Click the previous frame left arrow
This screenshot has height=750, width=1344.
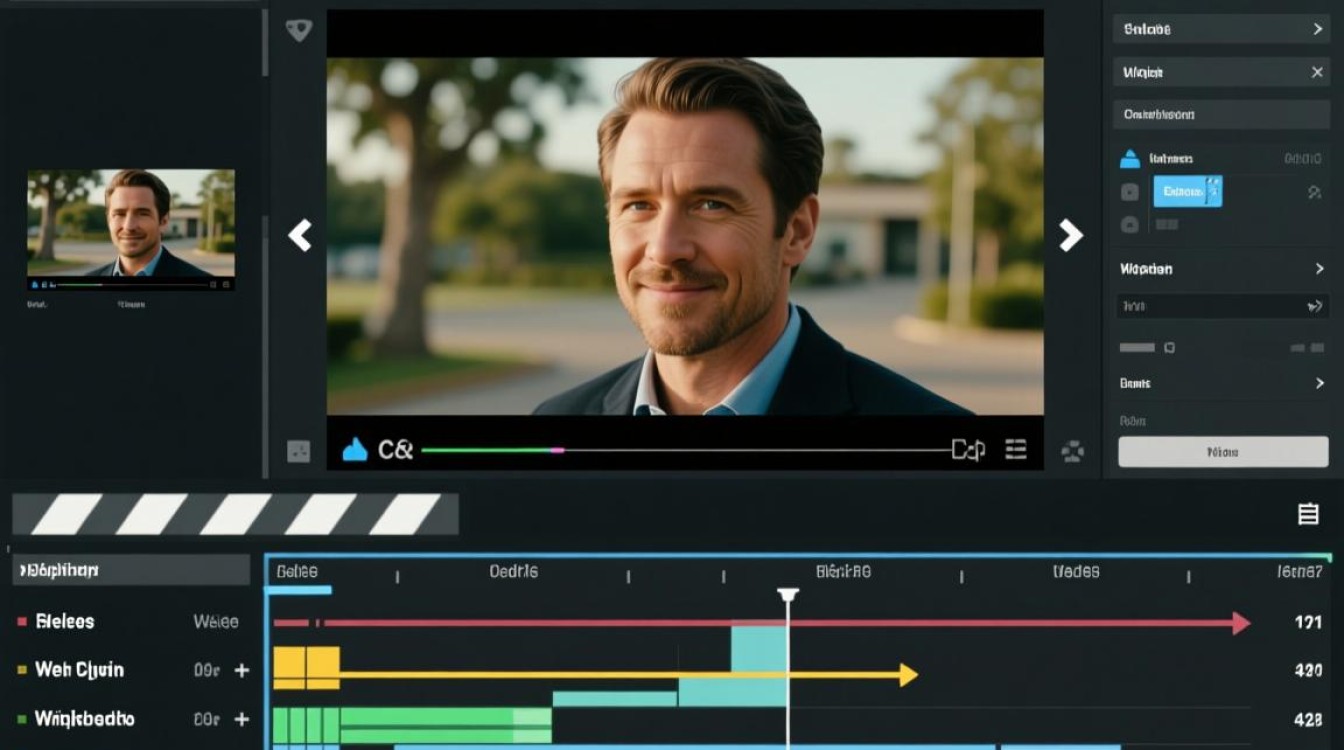(x=300, y=235)
